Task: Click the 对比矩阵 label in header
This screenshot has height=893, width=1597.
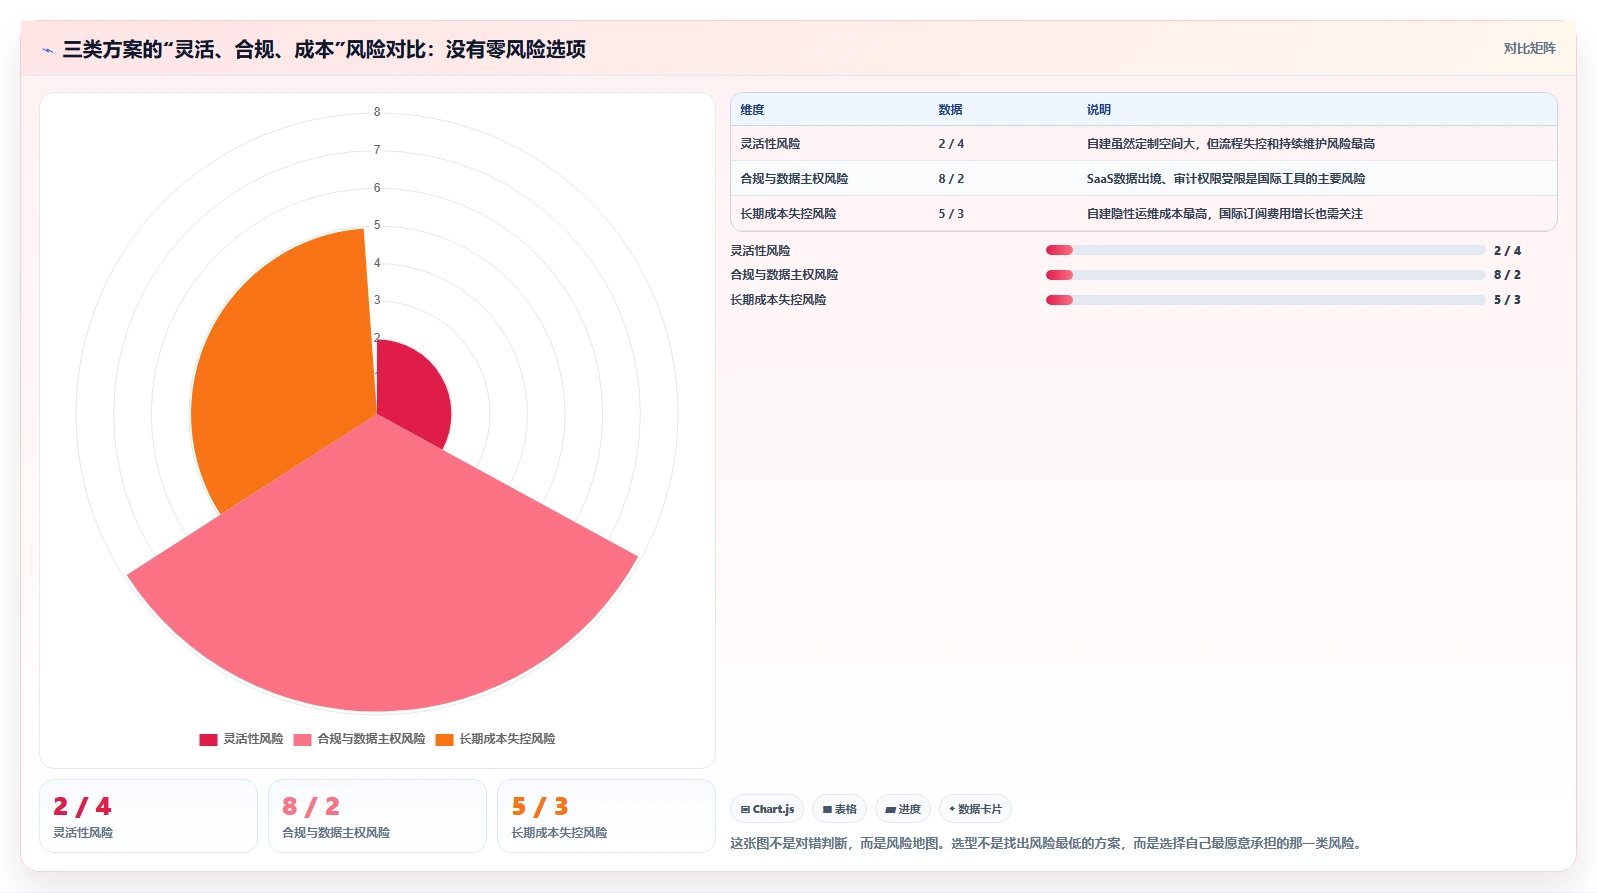Action: (1529, 48)
